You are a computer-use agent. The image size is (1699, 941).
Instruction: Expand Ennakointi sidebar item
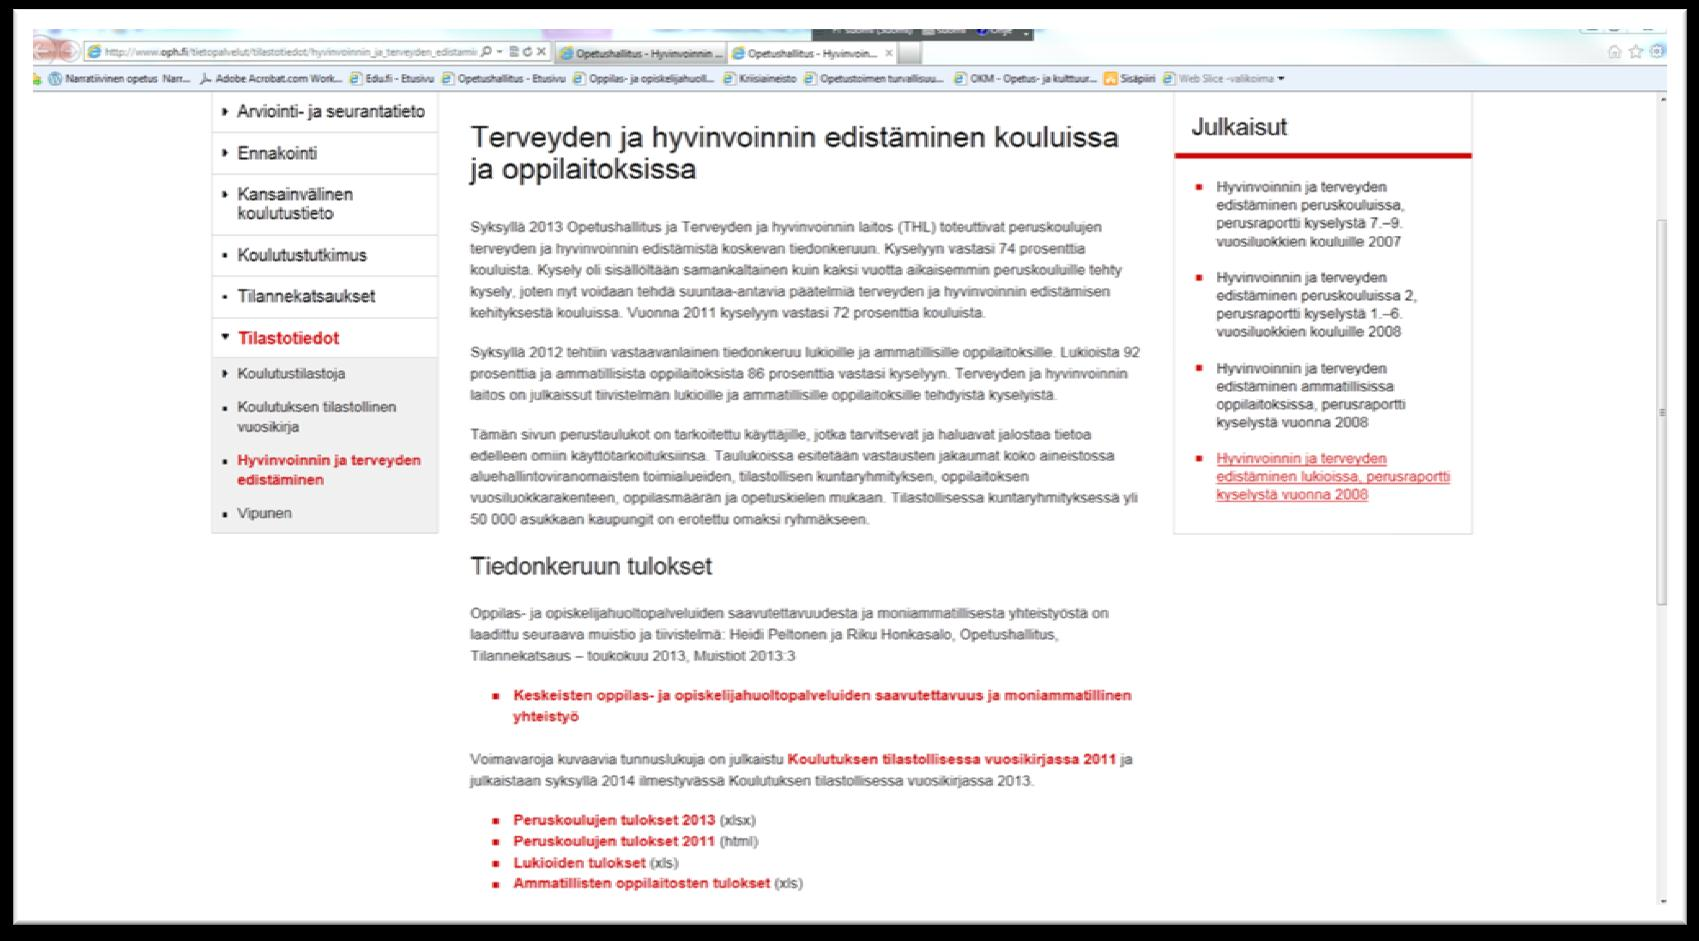[x=325, y=153]
